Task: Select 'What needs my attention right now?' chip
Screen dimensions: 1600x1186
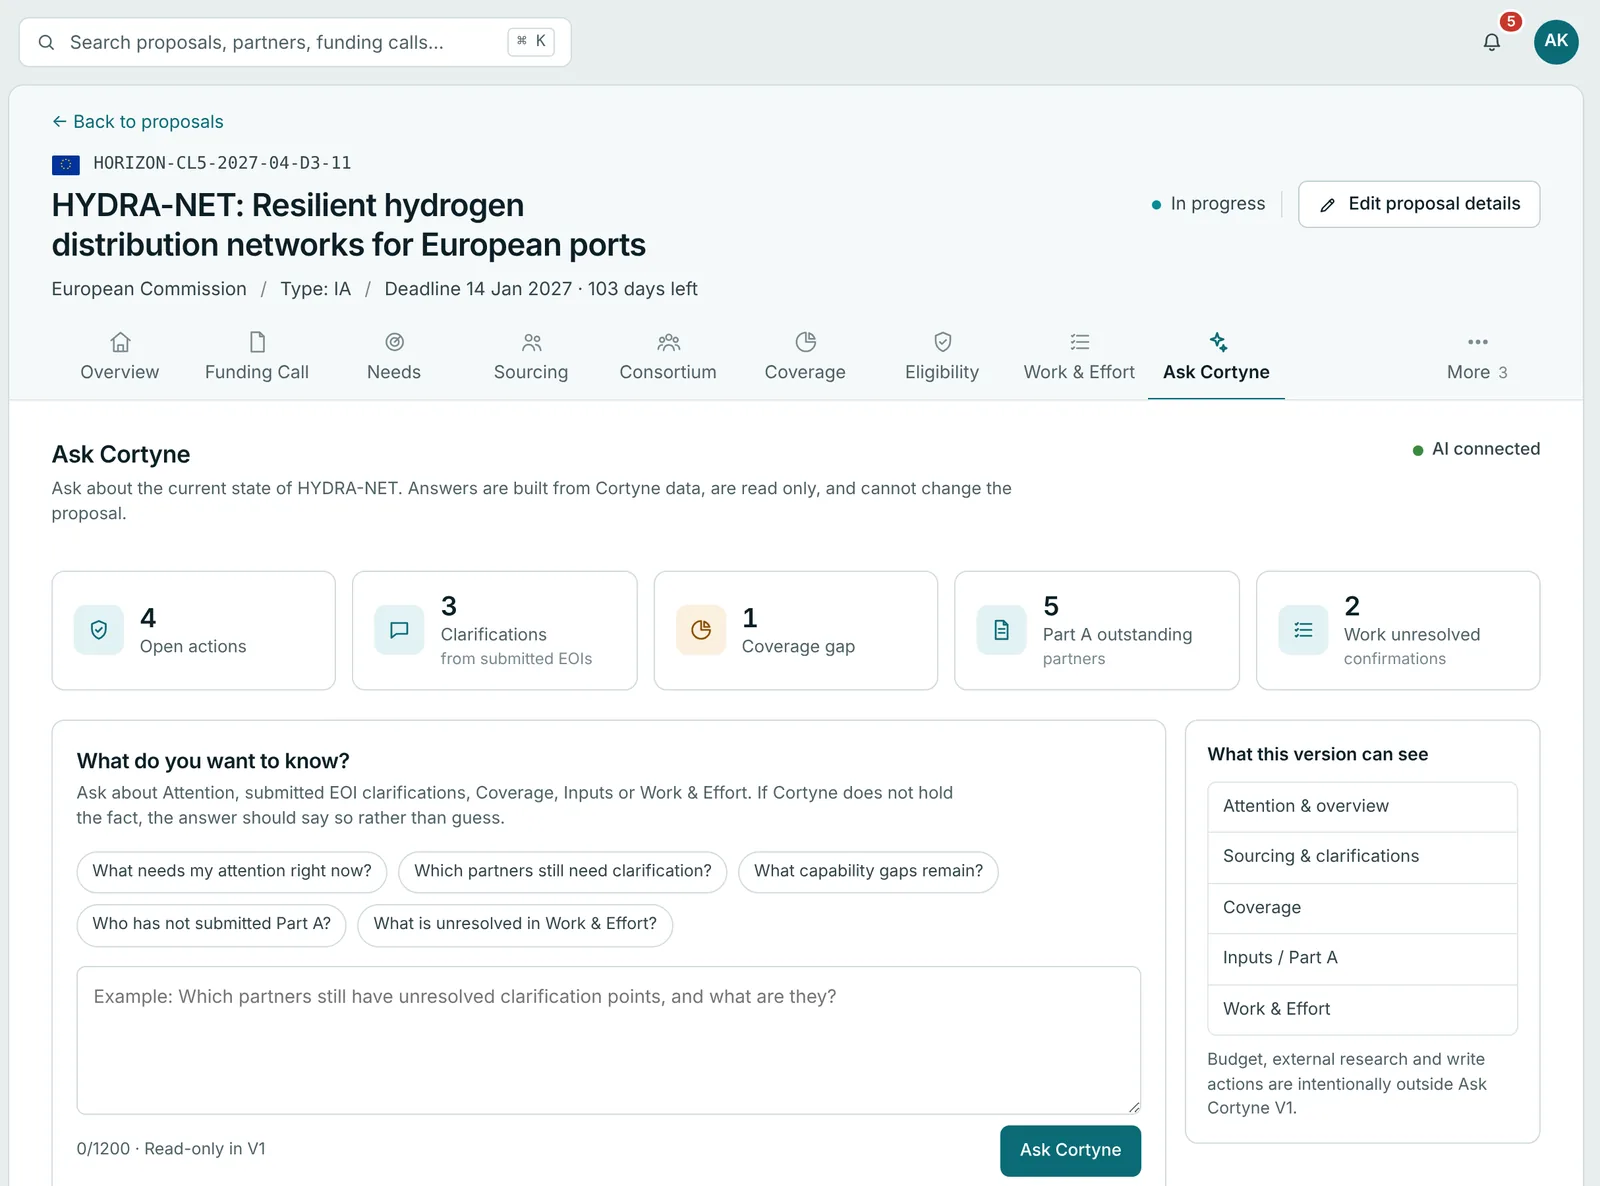Action: [x=232, y=871]
